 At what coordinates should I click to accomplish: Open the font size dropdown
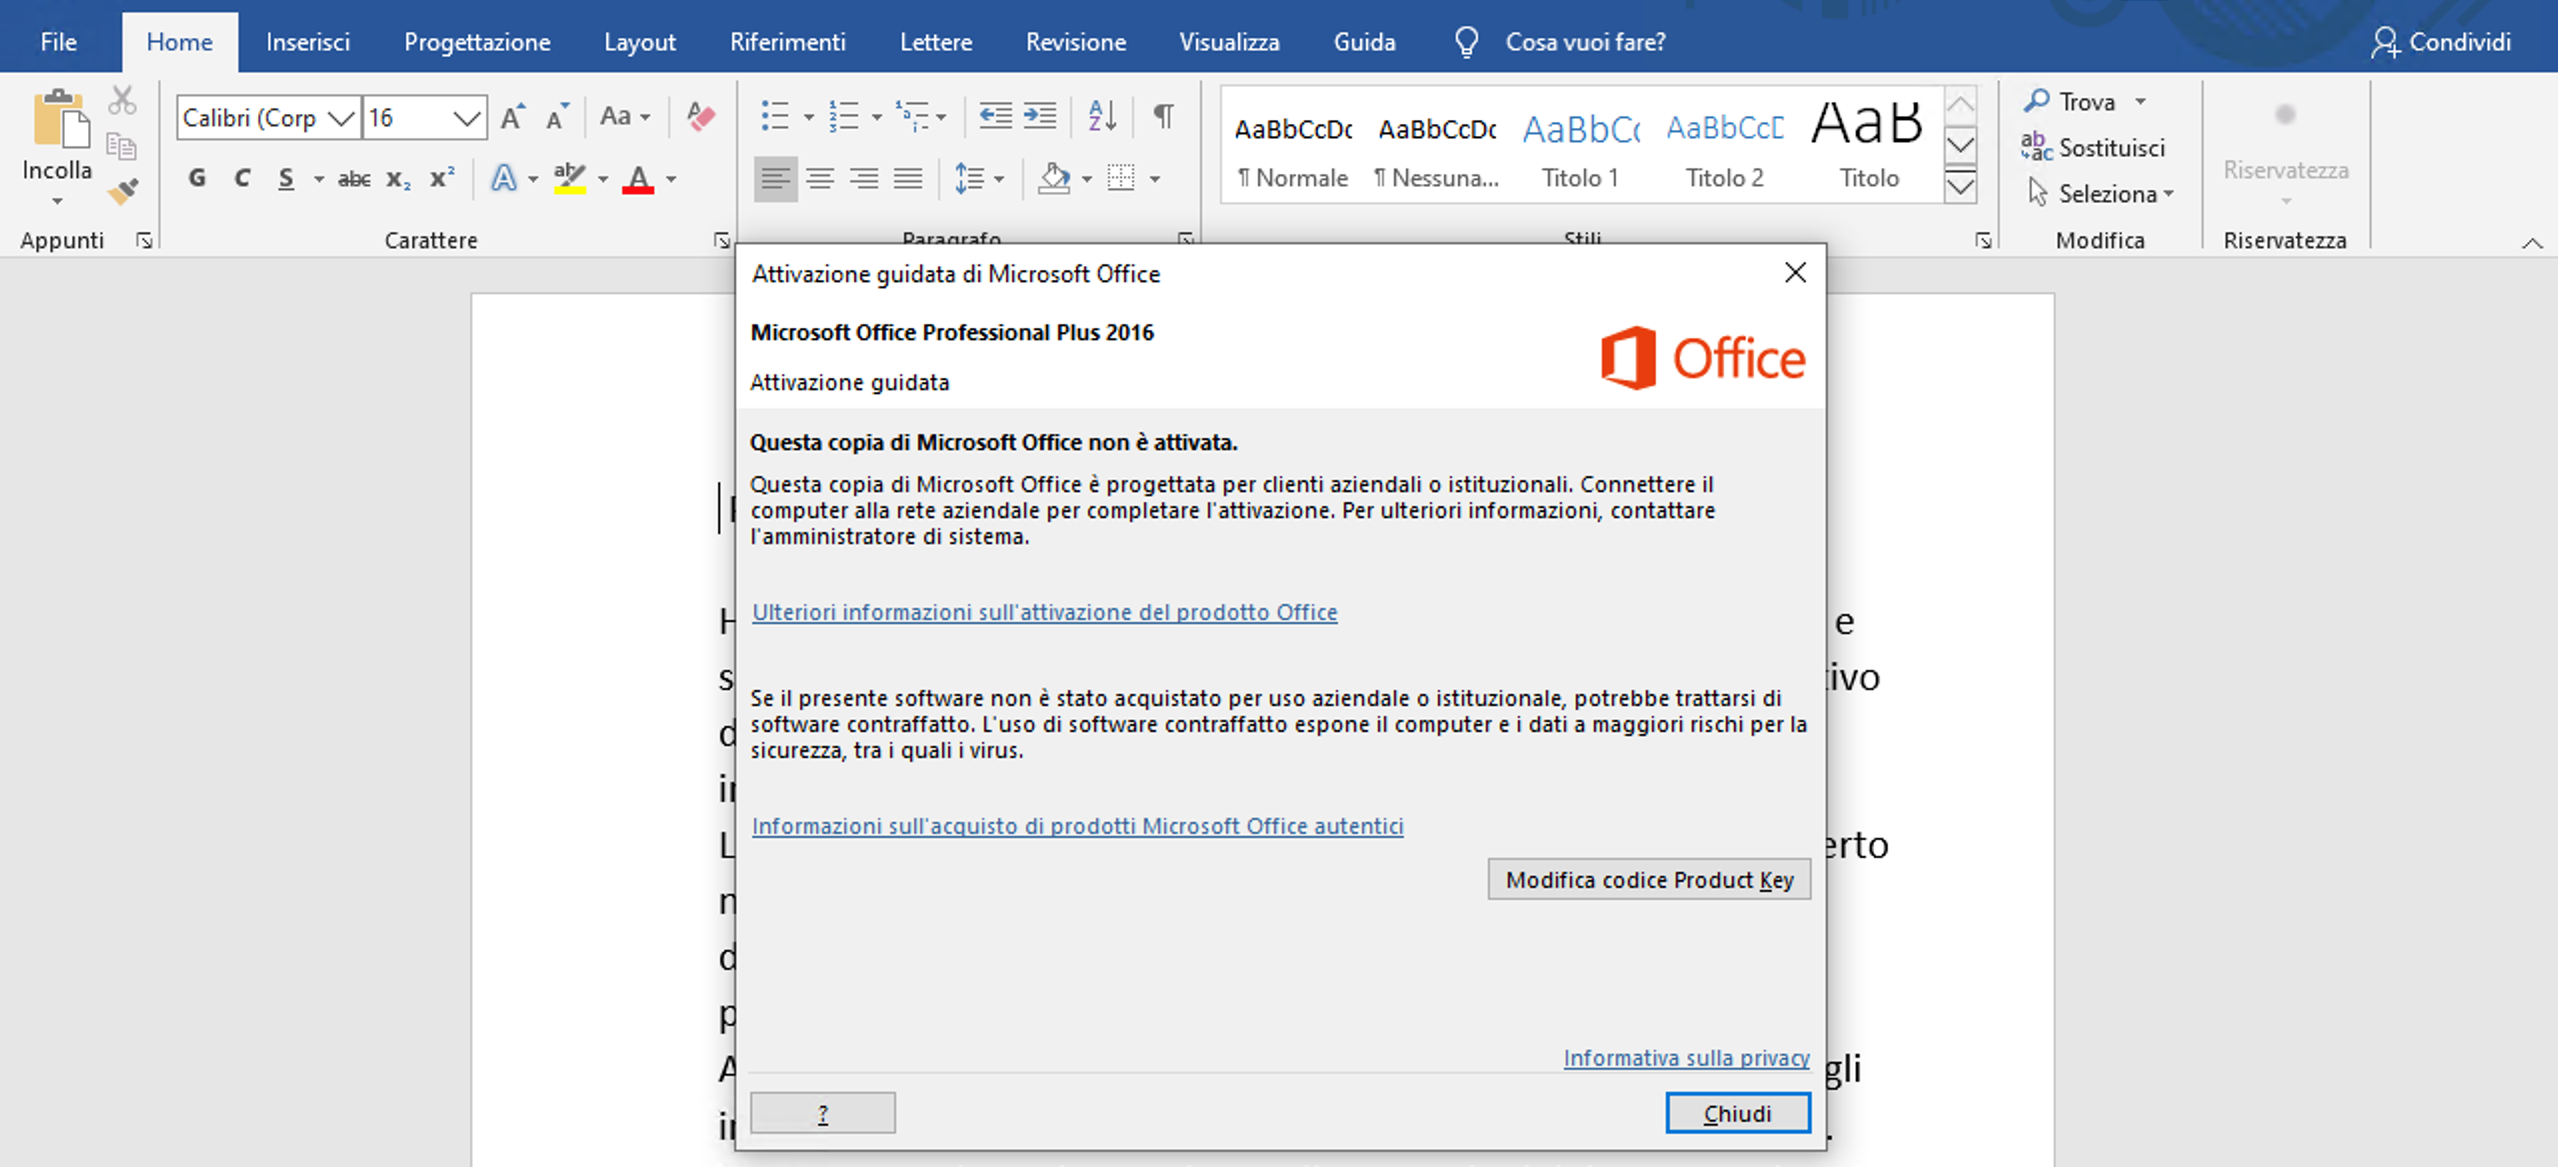tap(466, 118)
